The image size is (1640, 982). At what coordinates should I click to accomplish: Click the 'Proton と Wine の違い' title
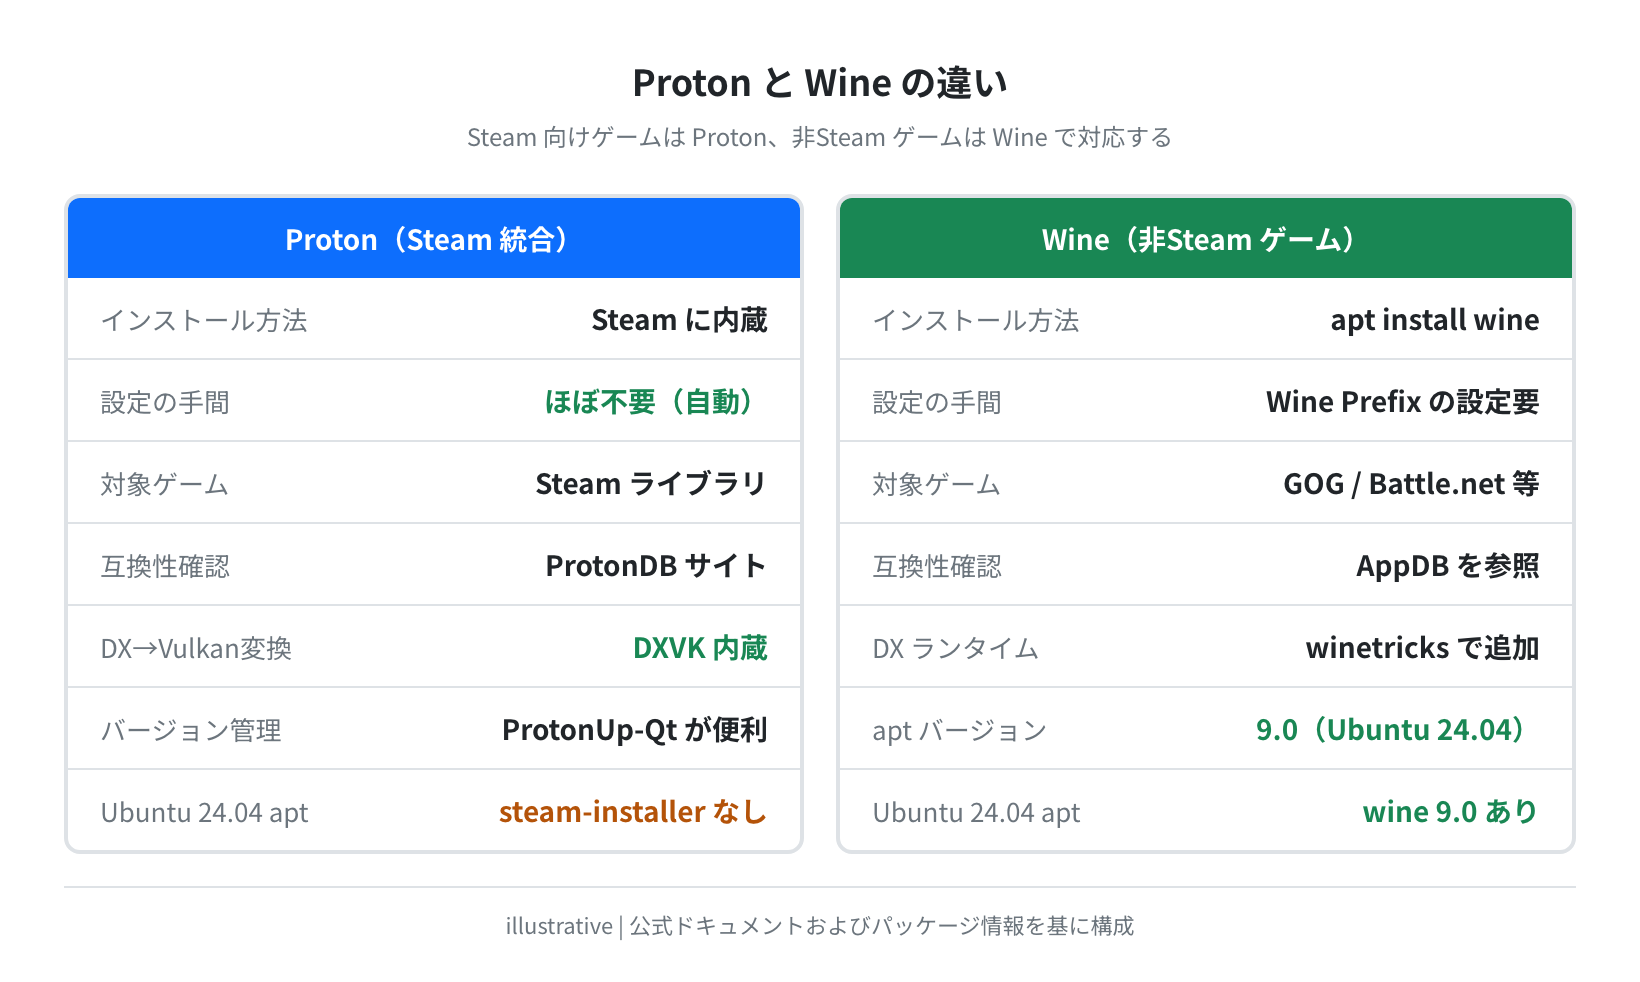(820, 83)
